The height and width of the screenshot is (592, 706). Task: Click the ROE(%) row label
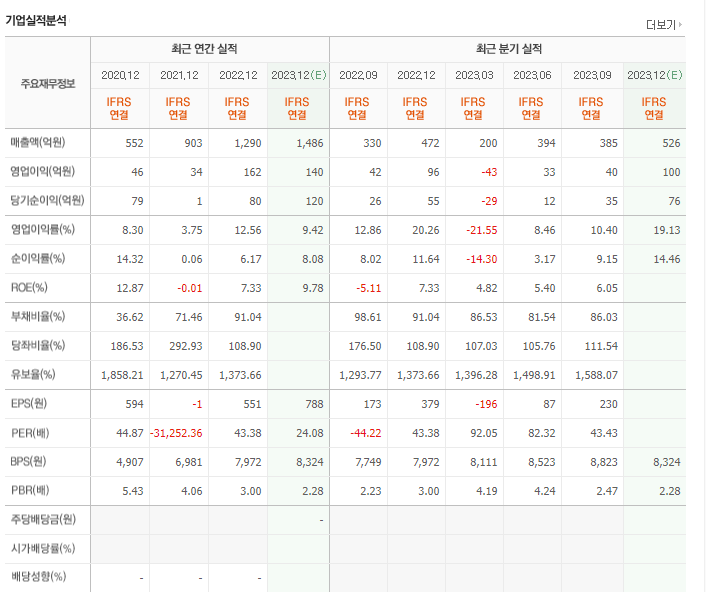[x=29, y=287]
